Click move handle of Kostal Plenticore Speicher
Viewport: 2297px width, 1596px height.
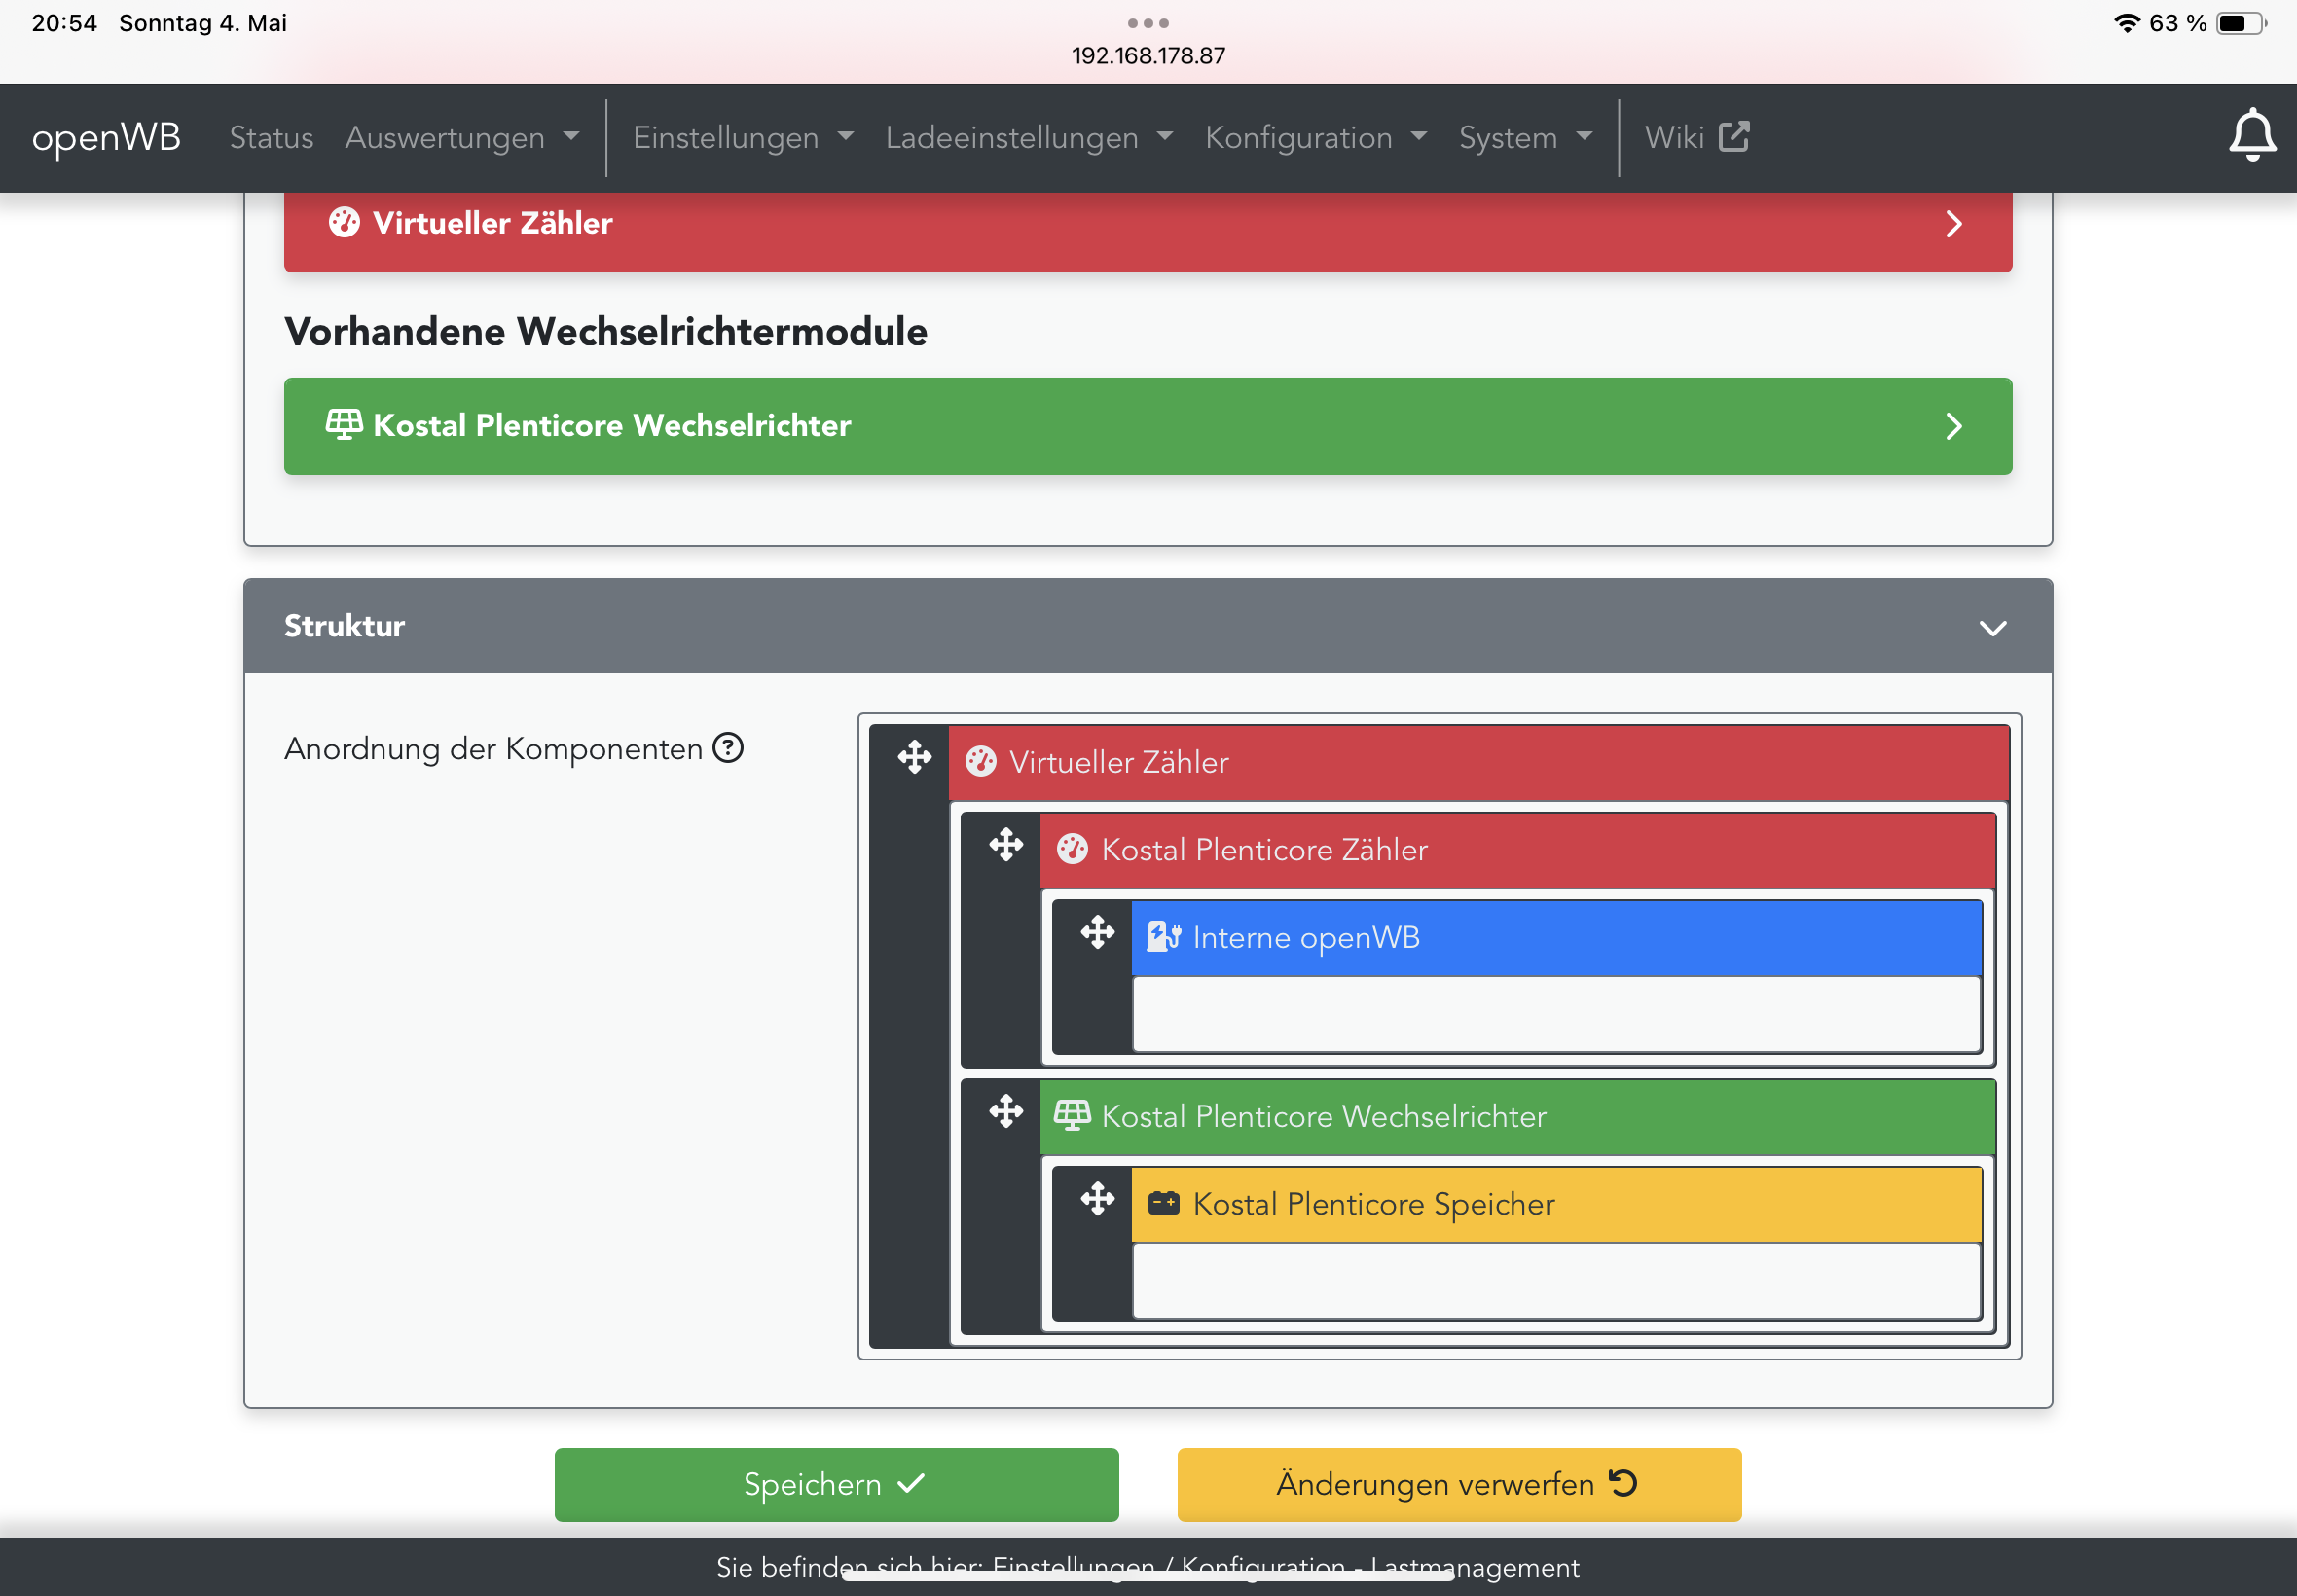[x=1097, y=1199]
